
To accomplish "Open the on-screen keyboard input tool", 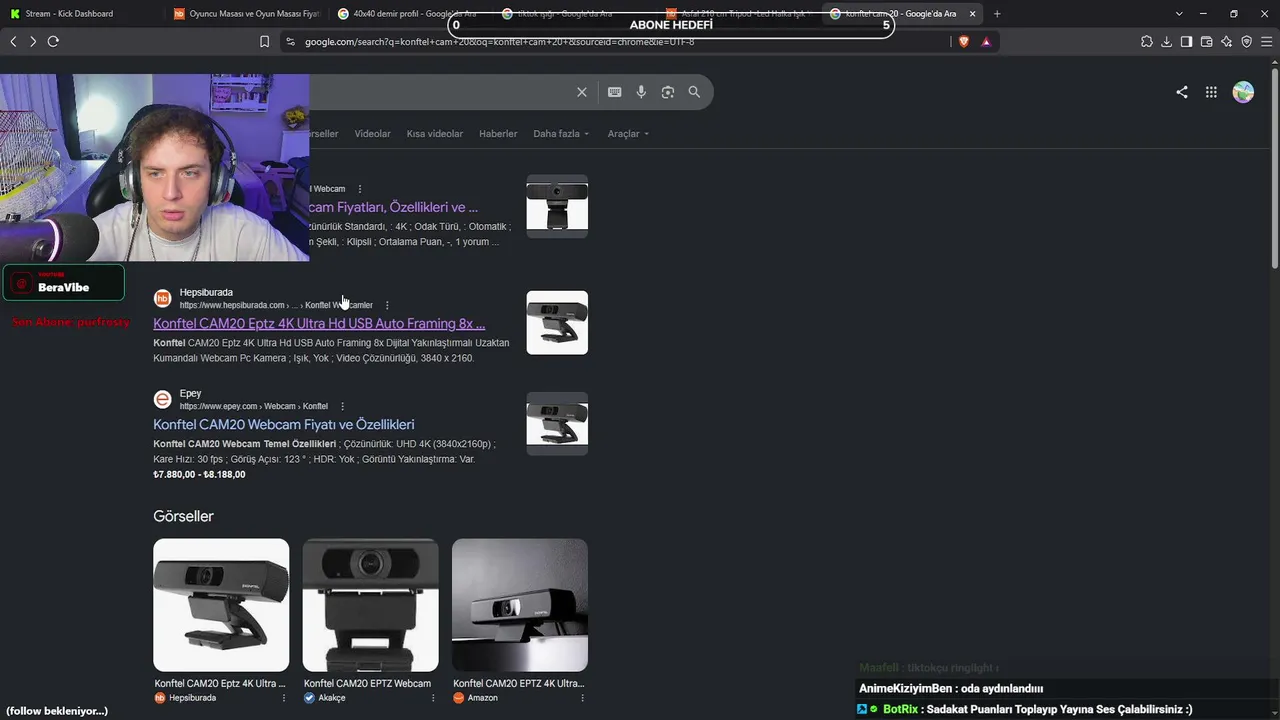I will click(615, 92).
